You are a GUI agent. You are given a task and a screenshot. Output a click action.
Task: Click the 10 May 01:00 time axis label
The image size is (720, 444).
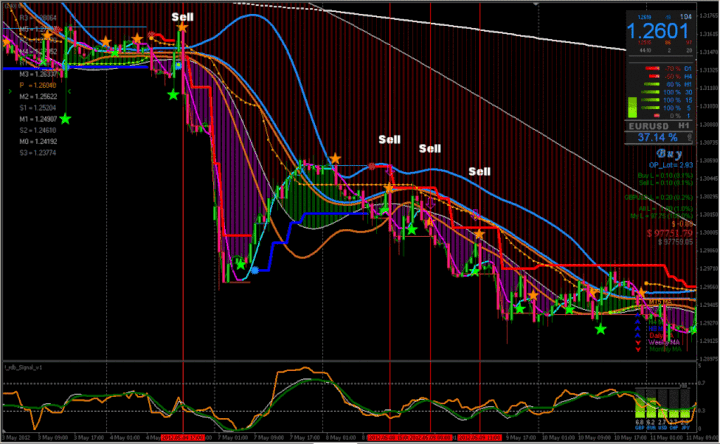pos(560,438)
